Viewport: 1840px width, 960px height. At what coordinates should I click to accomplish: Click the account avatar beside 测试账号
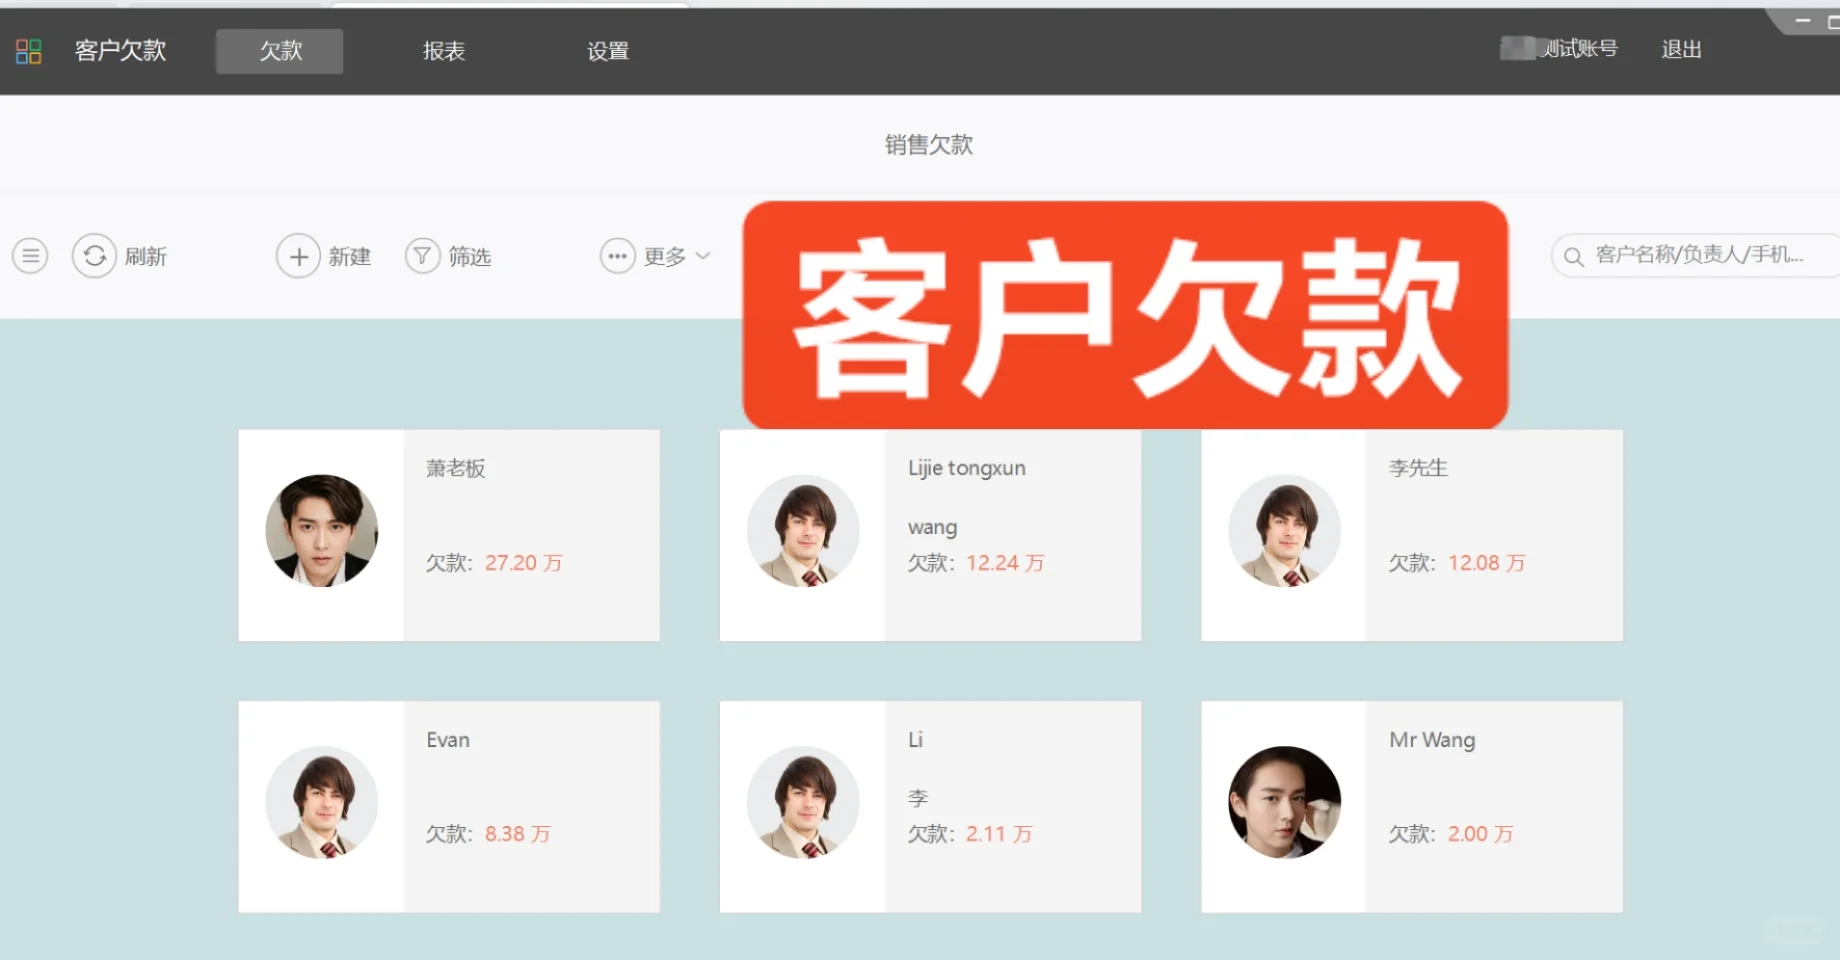tap(1516, 48)
